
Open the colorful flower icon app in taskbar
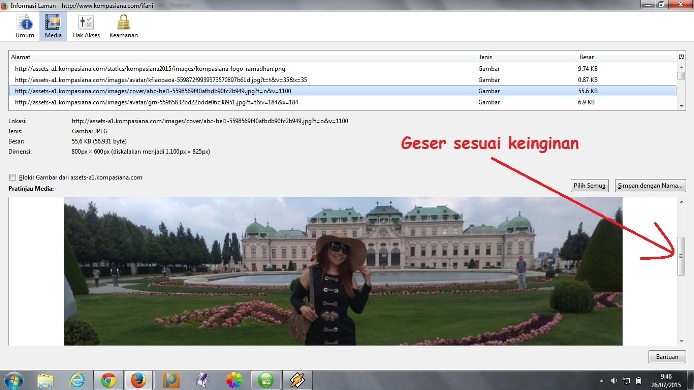click(234, 380)
